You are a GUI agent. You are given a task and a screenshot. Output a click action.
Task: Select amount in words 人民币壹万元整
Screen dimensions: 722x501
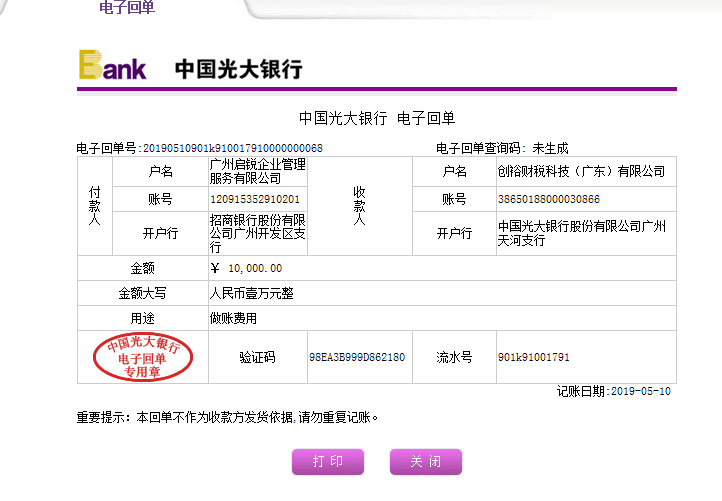tap(251, 293)
